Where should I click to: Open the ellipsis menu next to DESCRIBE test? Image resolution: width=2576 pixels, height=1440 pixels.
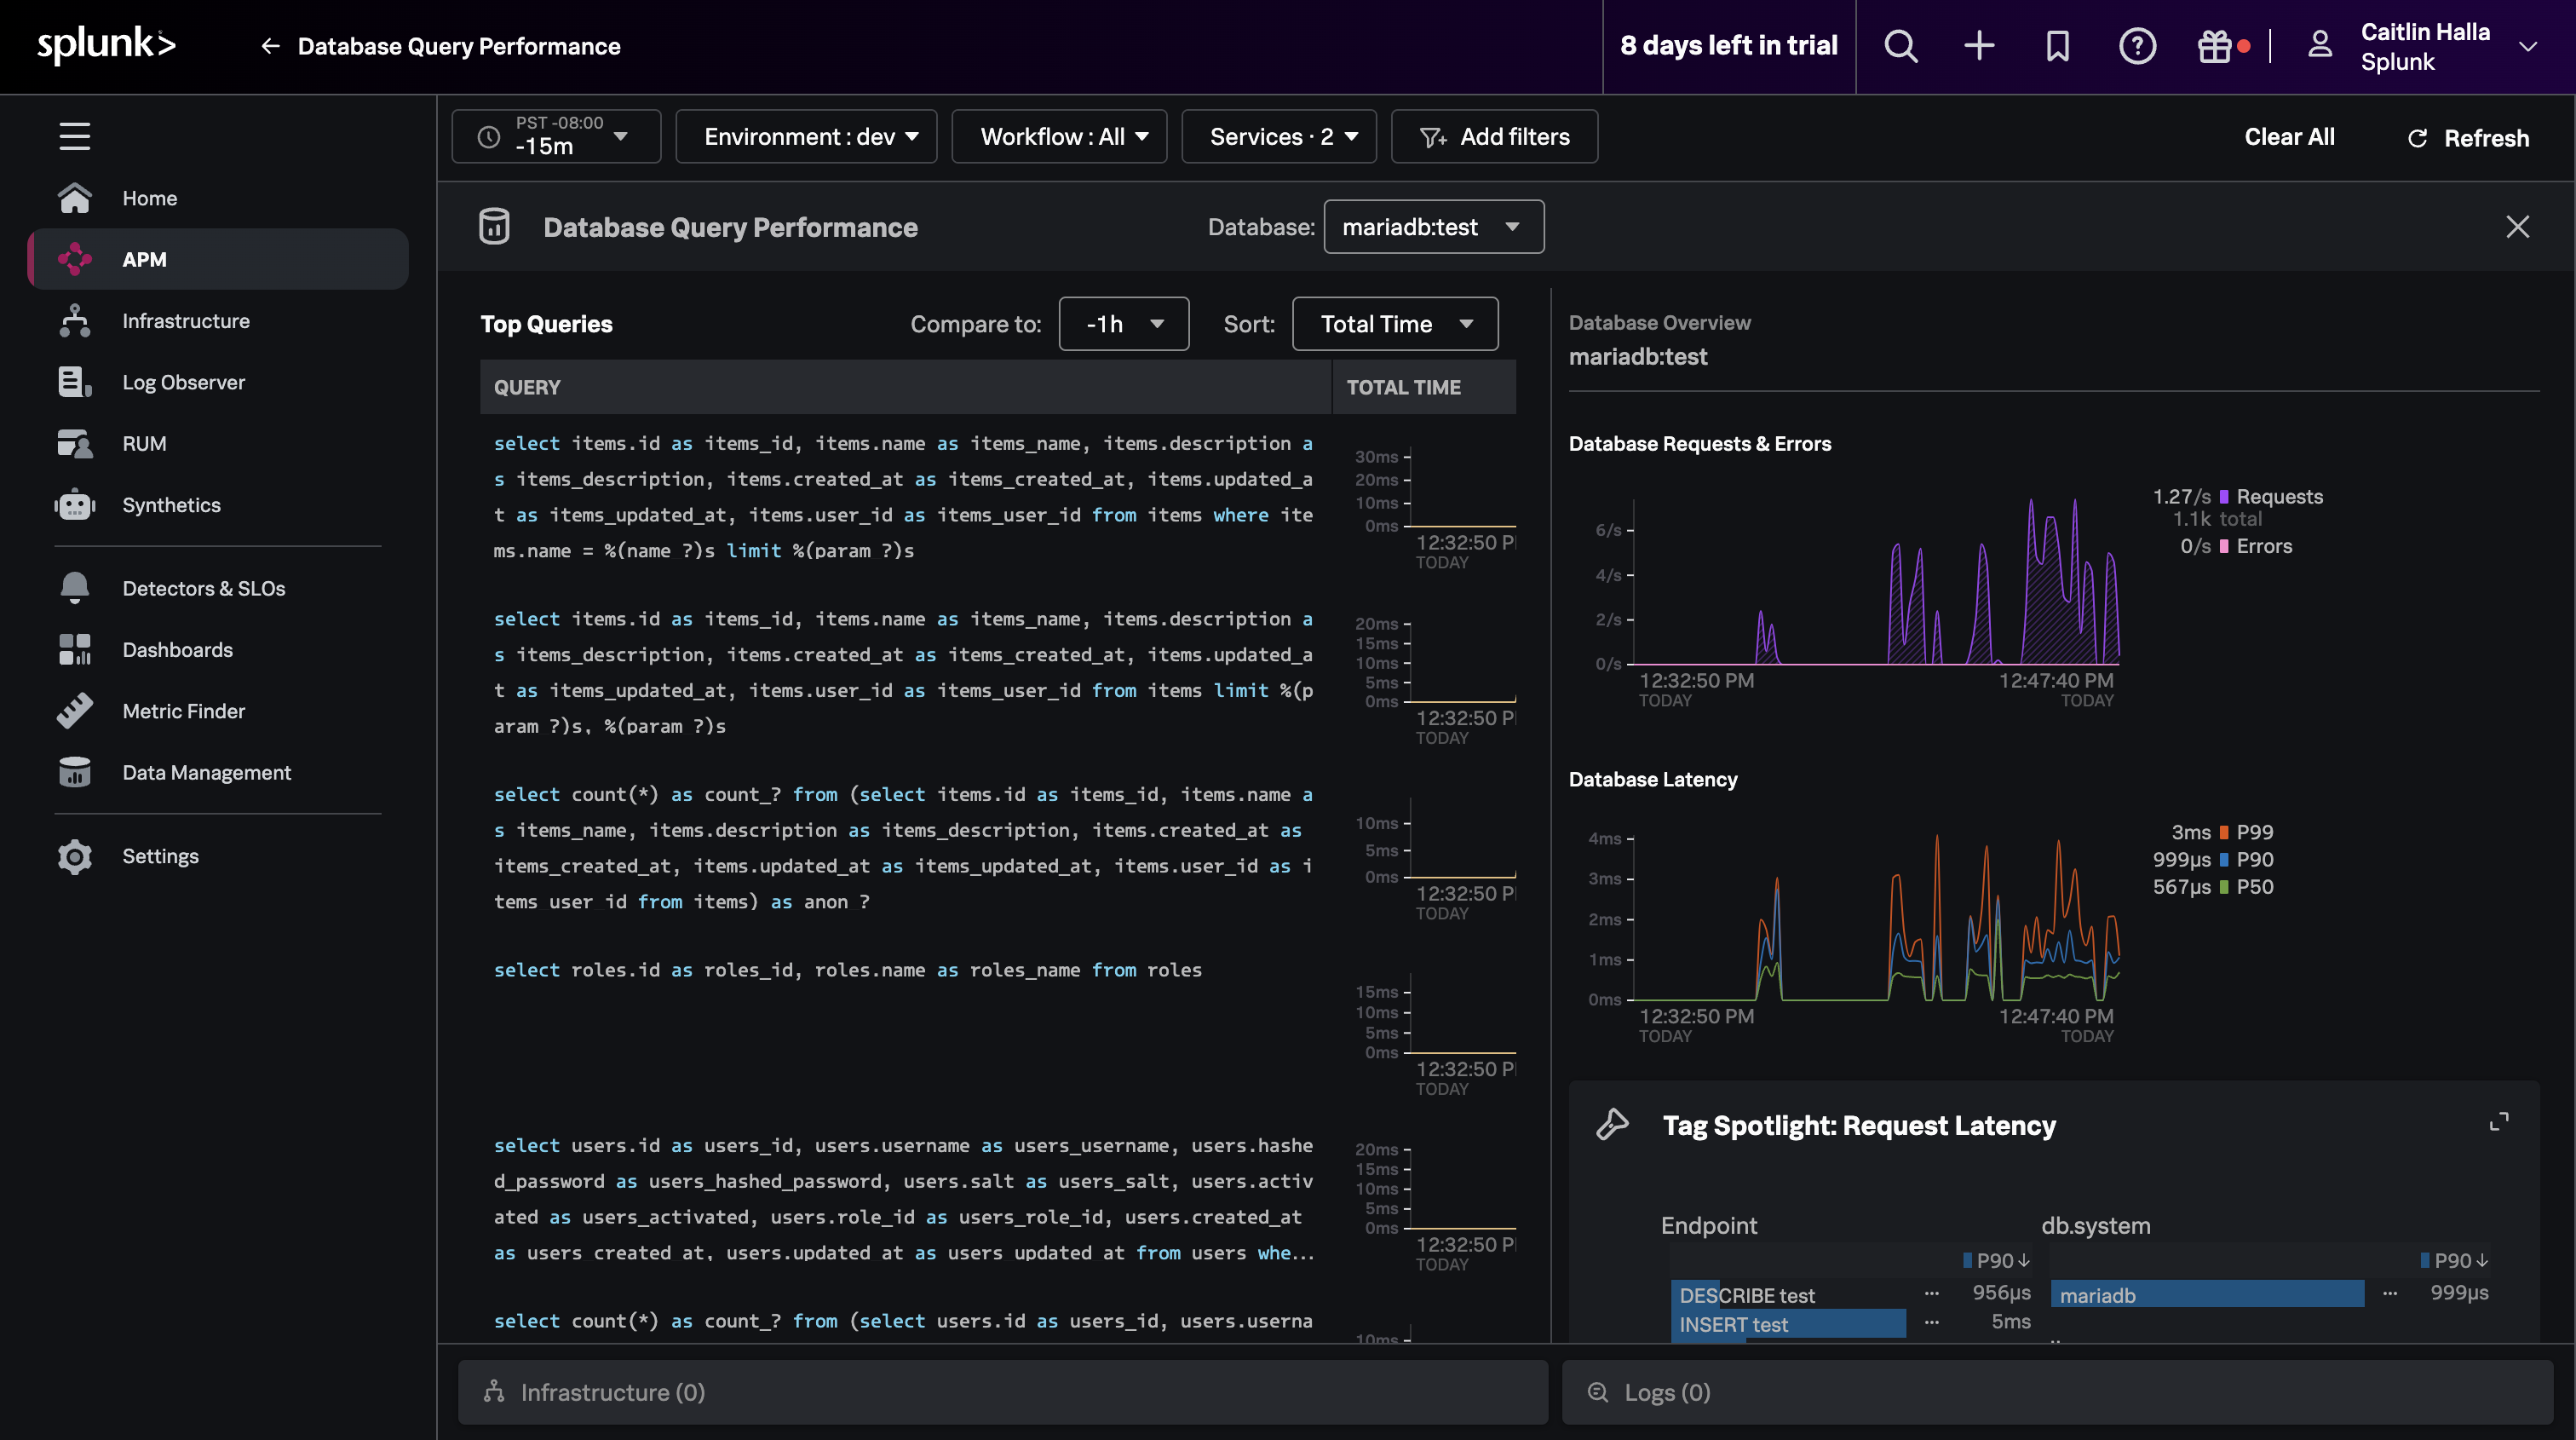[1932, 1294]
